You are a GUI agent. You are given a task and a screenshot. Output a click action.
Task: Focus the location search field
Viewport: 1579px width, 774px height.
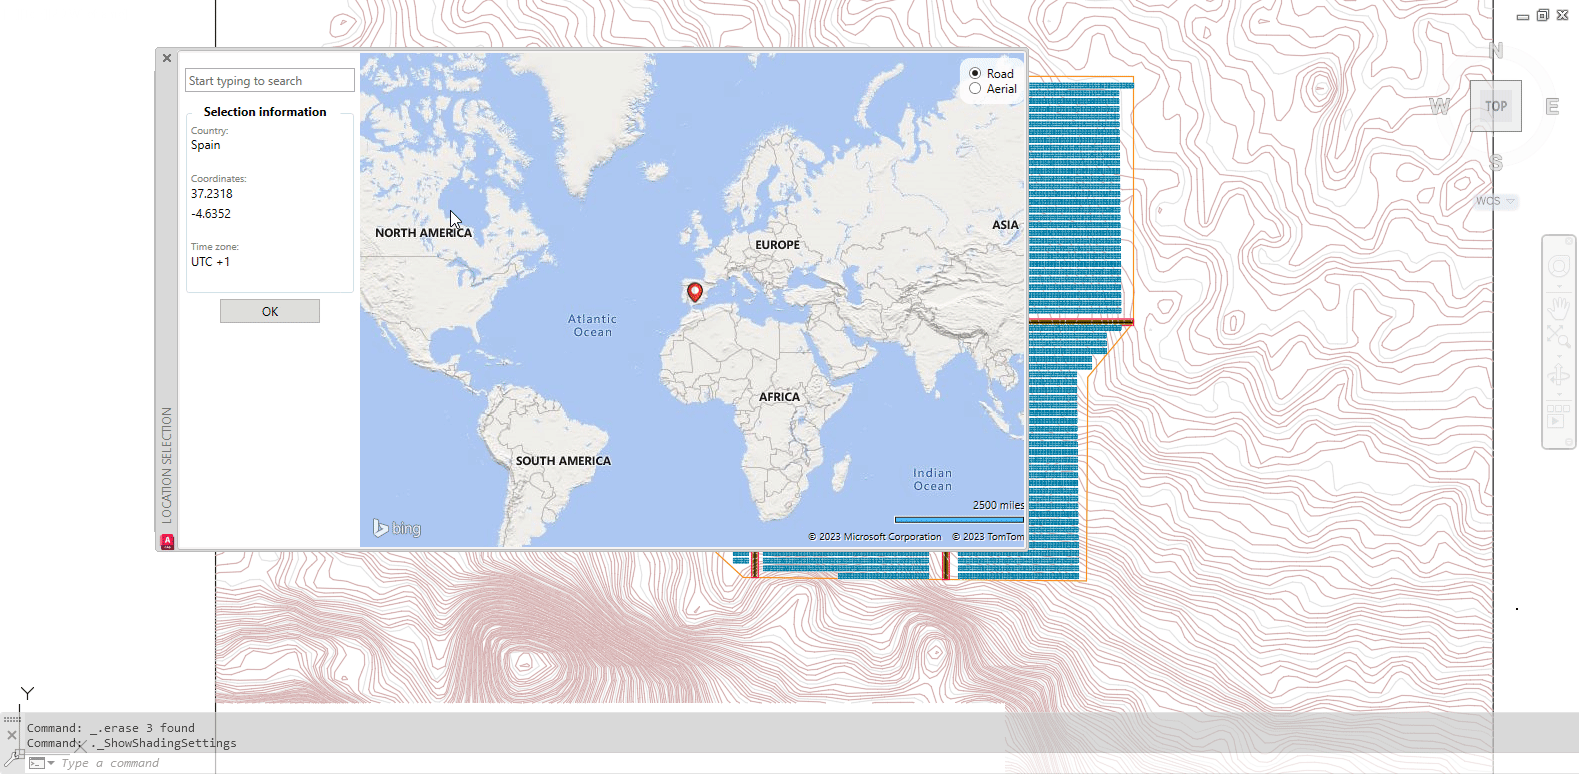tap(270, 81)
